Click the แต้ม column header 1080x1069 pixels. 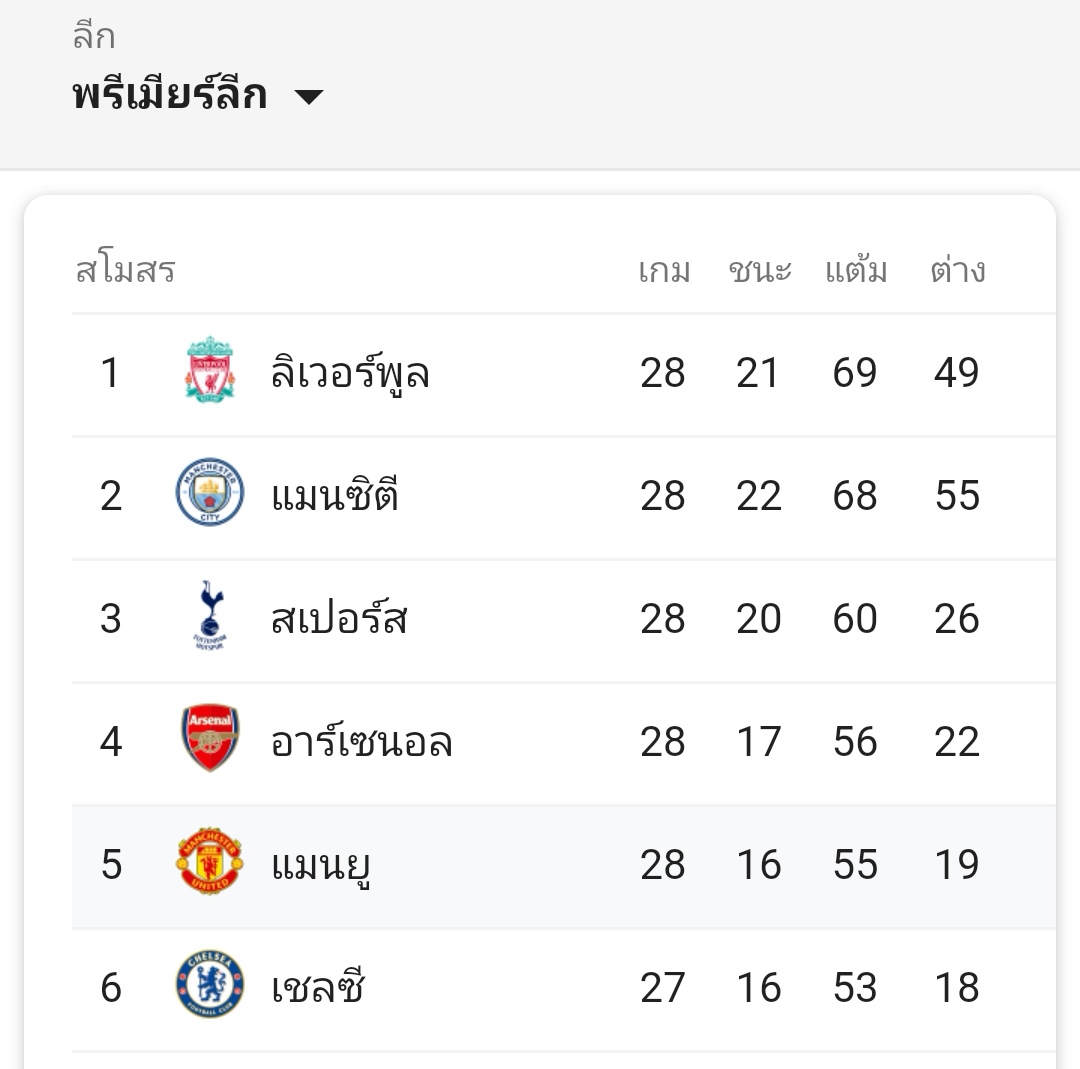(856, 271)
